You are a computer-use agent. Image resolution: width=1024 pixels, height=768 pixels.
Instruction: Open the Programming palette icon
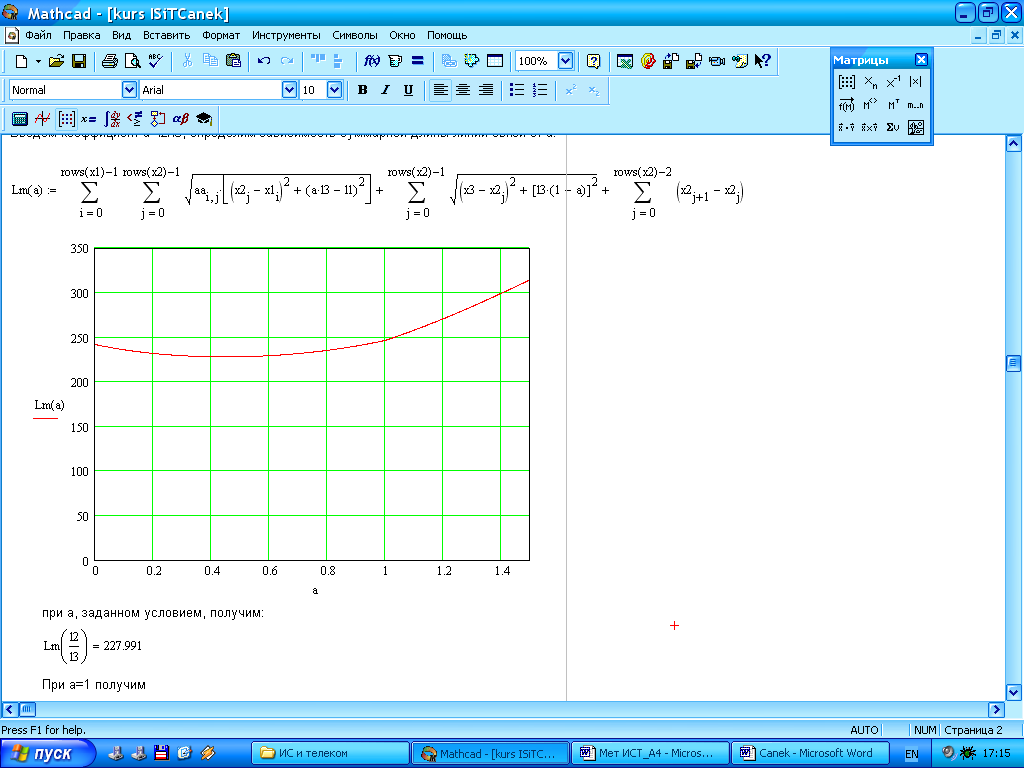[157, 119]
